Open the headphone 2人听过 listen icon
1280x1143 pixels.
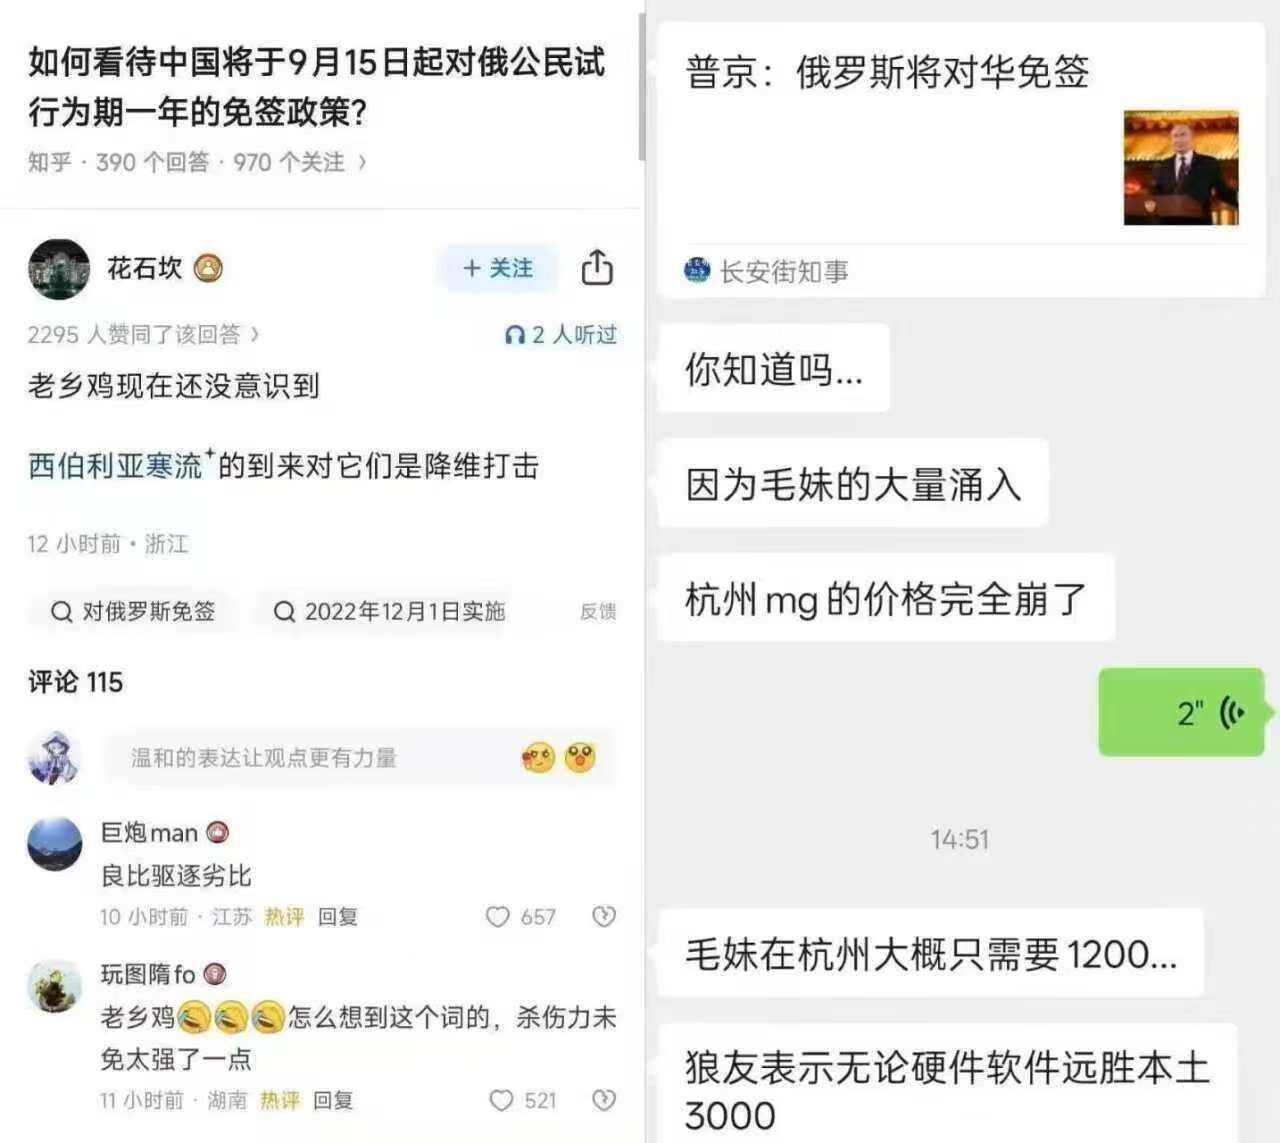[515, 335]
